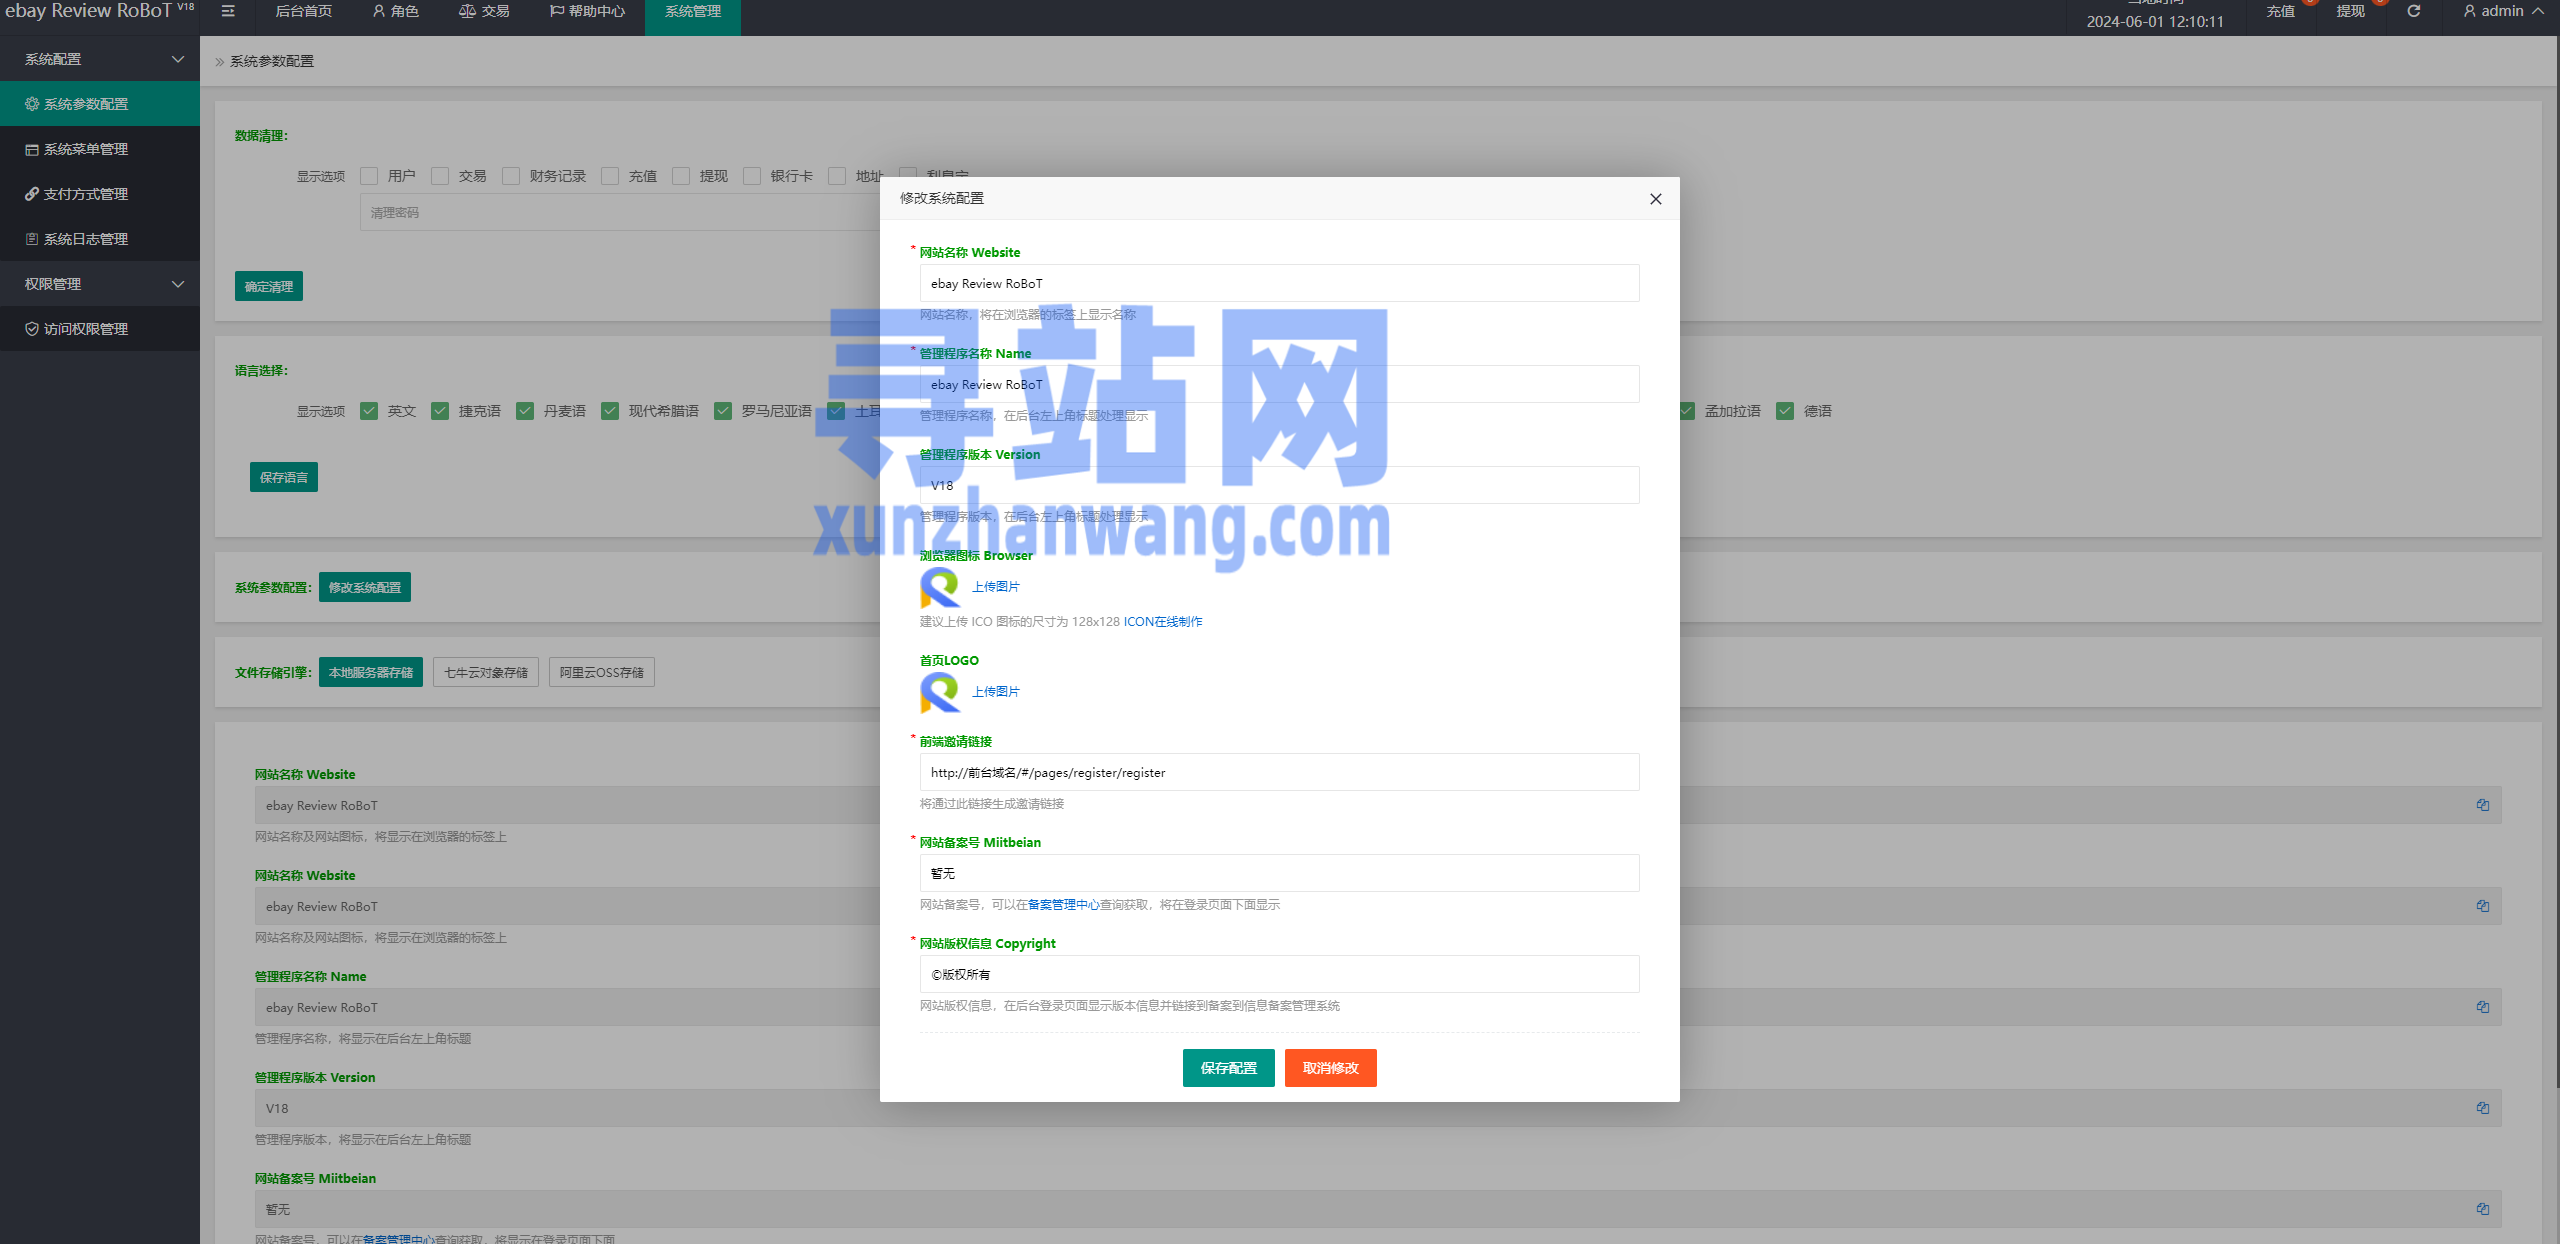Click 上传图片 for 浏览器图标 Browser
The image size is (2560, 1244).
click(996, 587)
